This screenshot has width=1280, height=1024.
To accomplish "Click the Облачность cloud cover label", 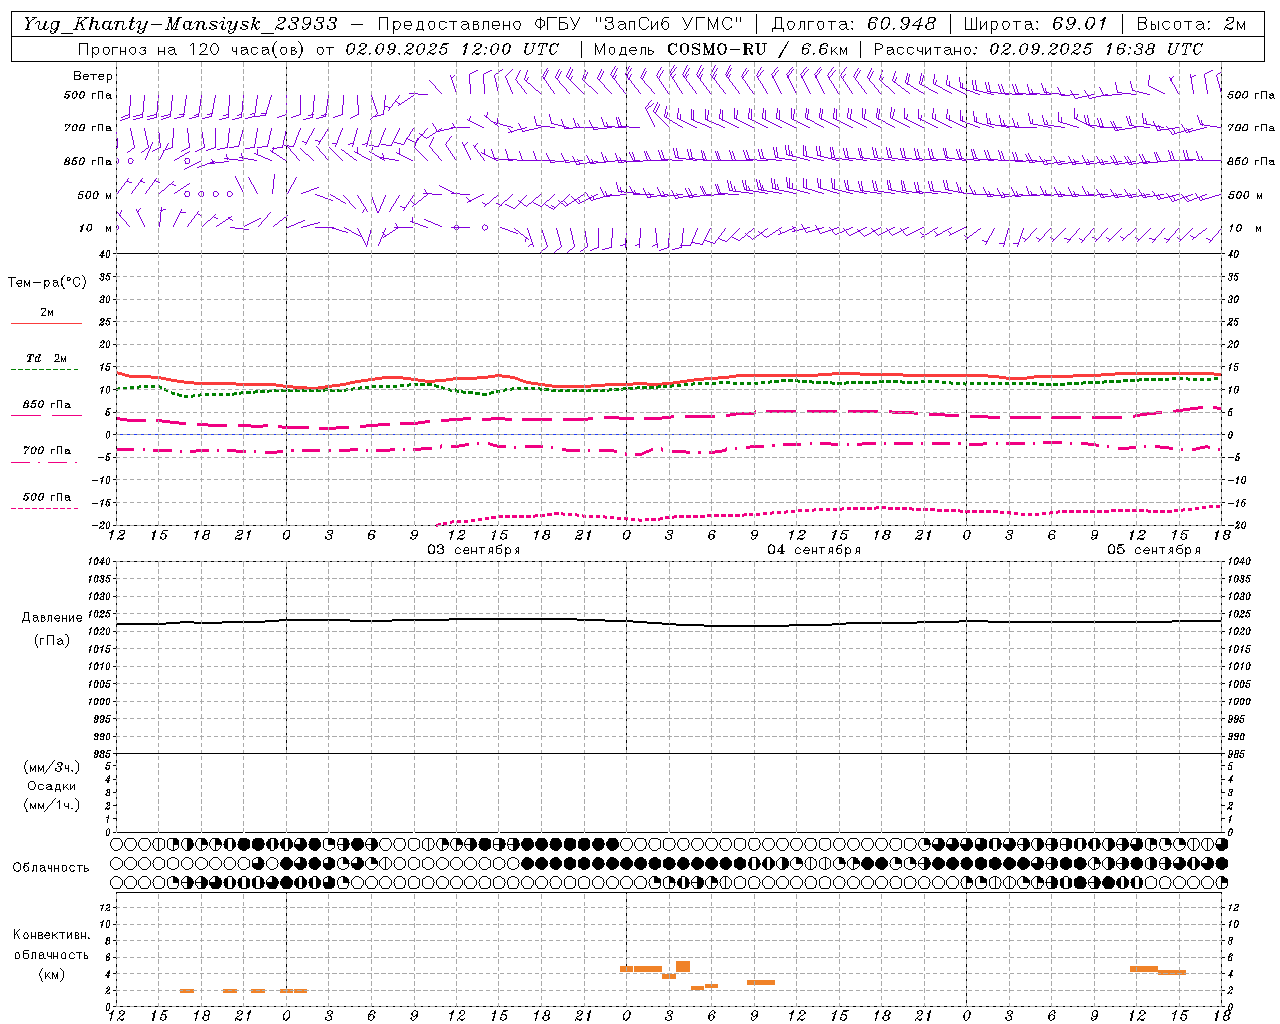I will point(51,867).
